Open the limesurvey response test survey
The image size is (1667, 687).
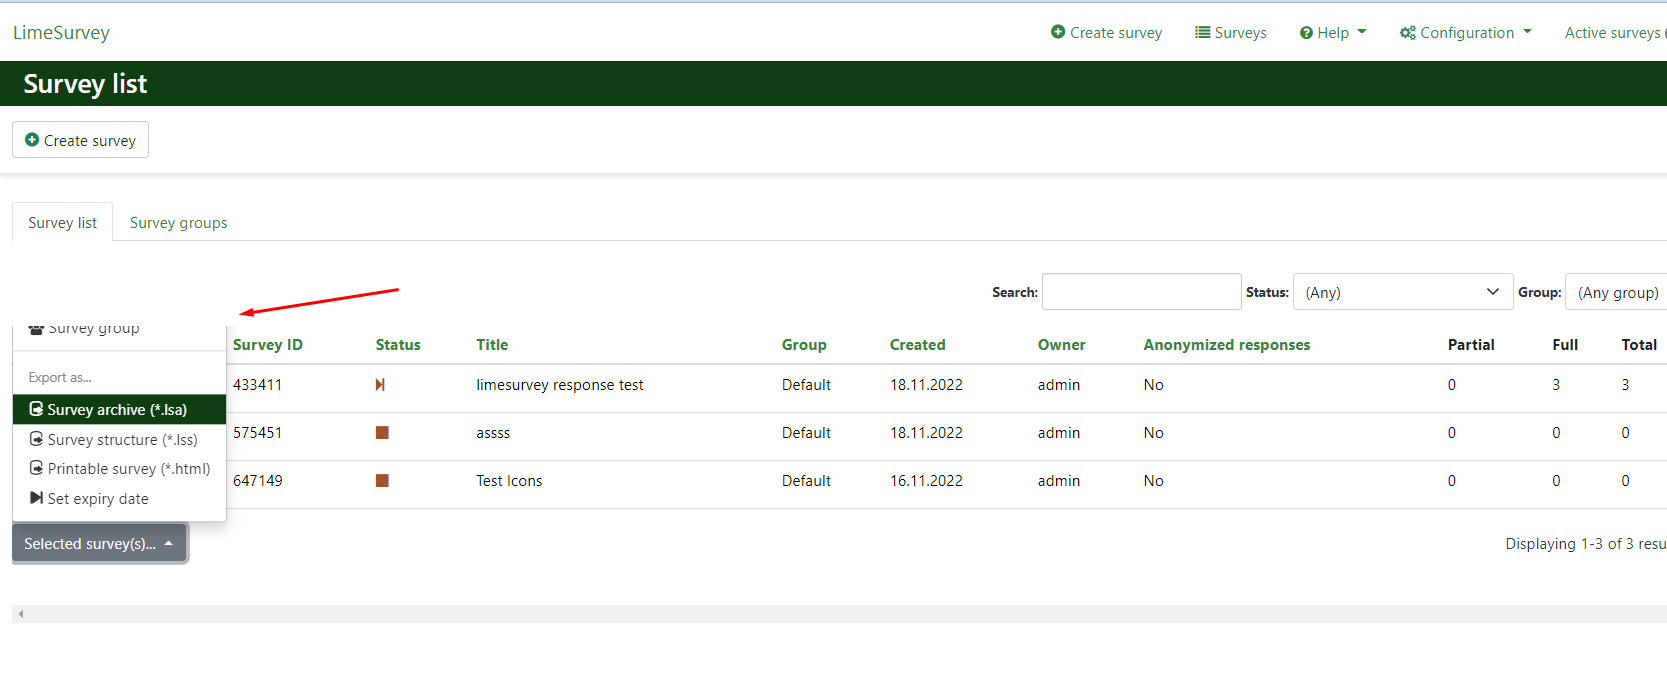[559, 385]
